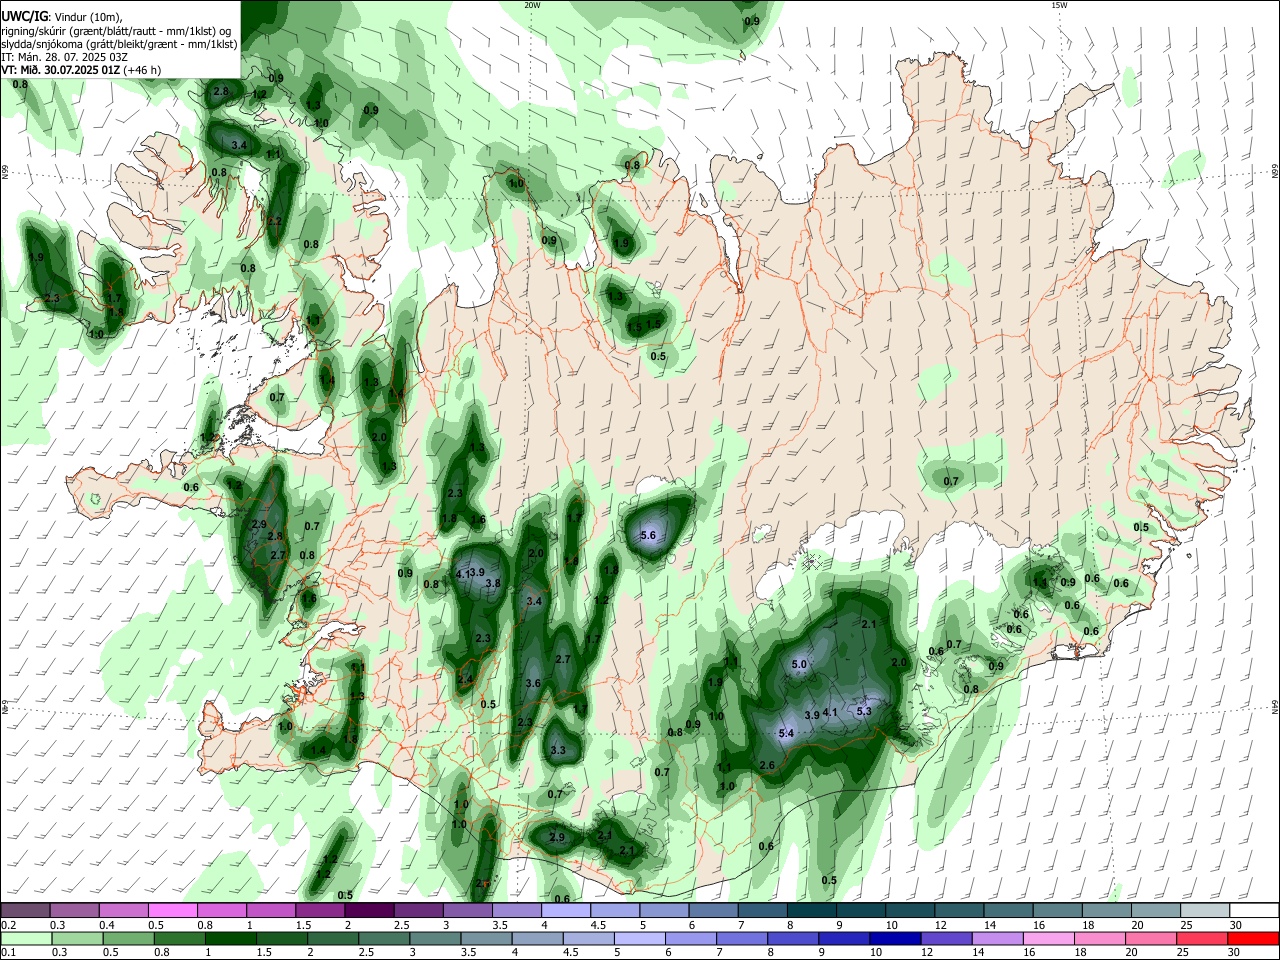Pick the light lavender 5 swatch in lower legend

point(640,939)
